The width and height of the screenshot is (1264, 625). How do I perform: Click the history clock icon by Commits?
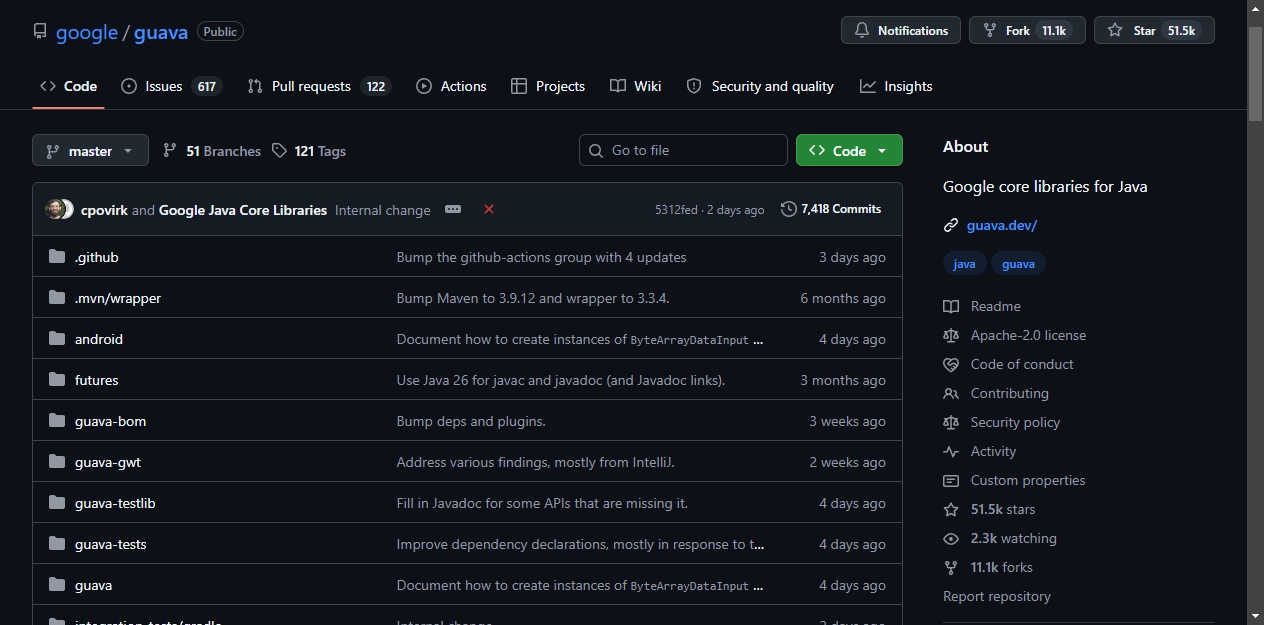(789, 209)
